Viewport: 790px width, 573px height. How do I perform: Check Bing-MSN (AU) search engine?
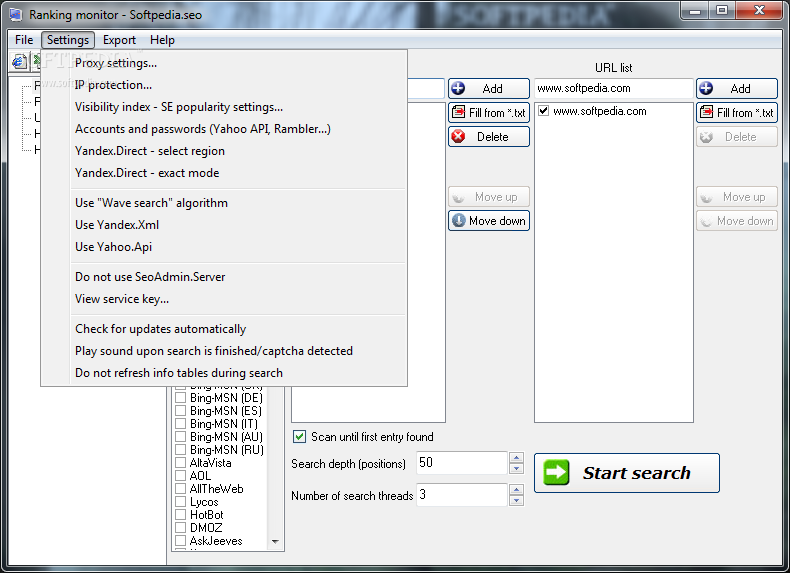point(180,437)
